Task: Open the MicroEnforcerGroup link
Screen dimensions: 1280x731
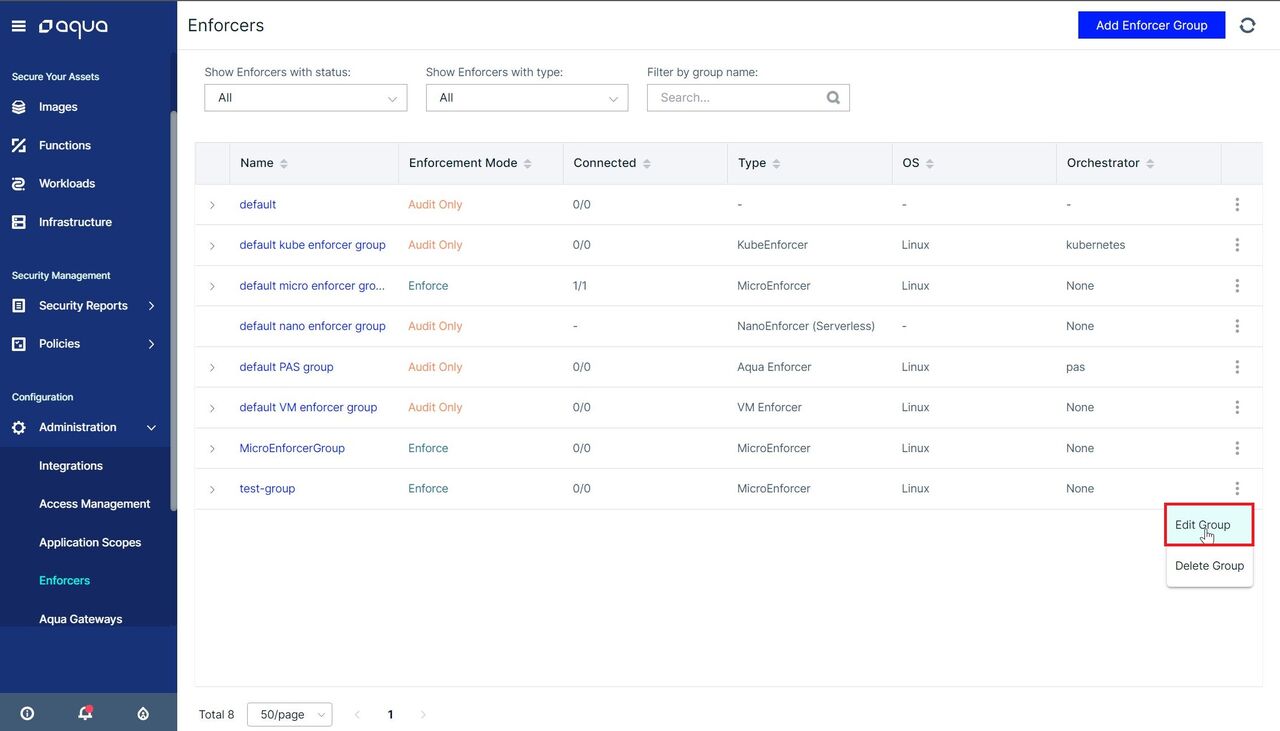Action: pyautogui.click(x=292, y=448)
